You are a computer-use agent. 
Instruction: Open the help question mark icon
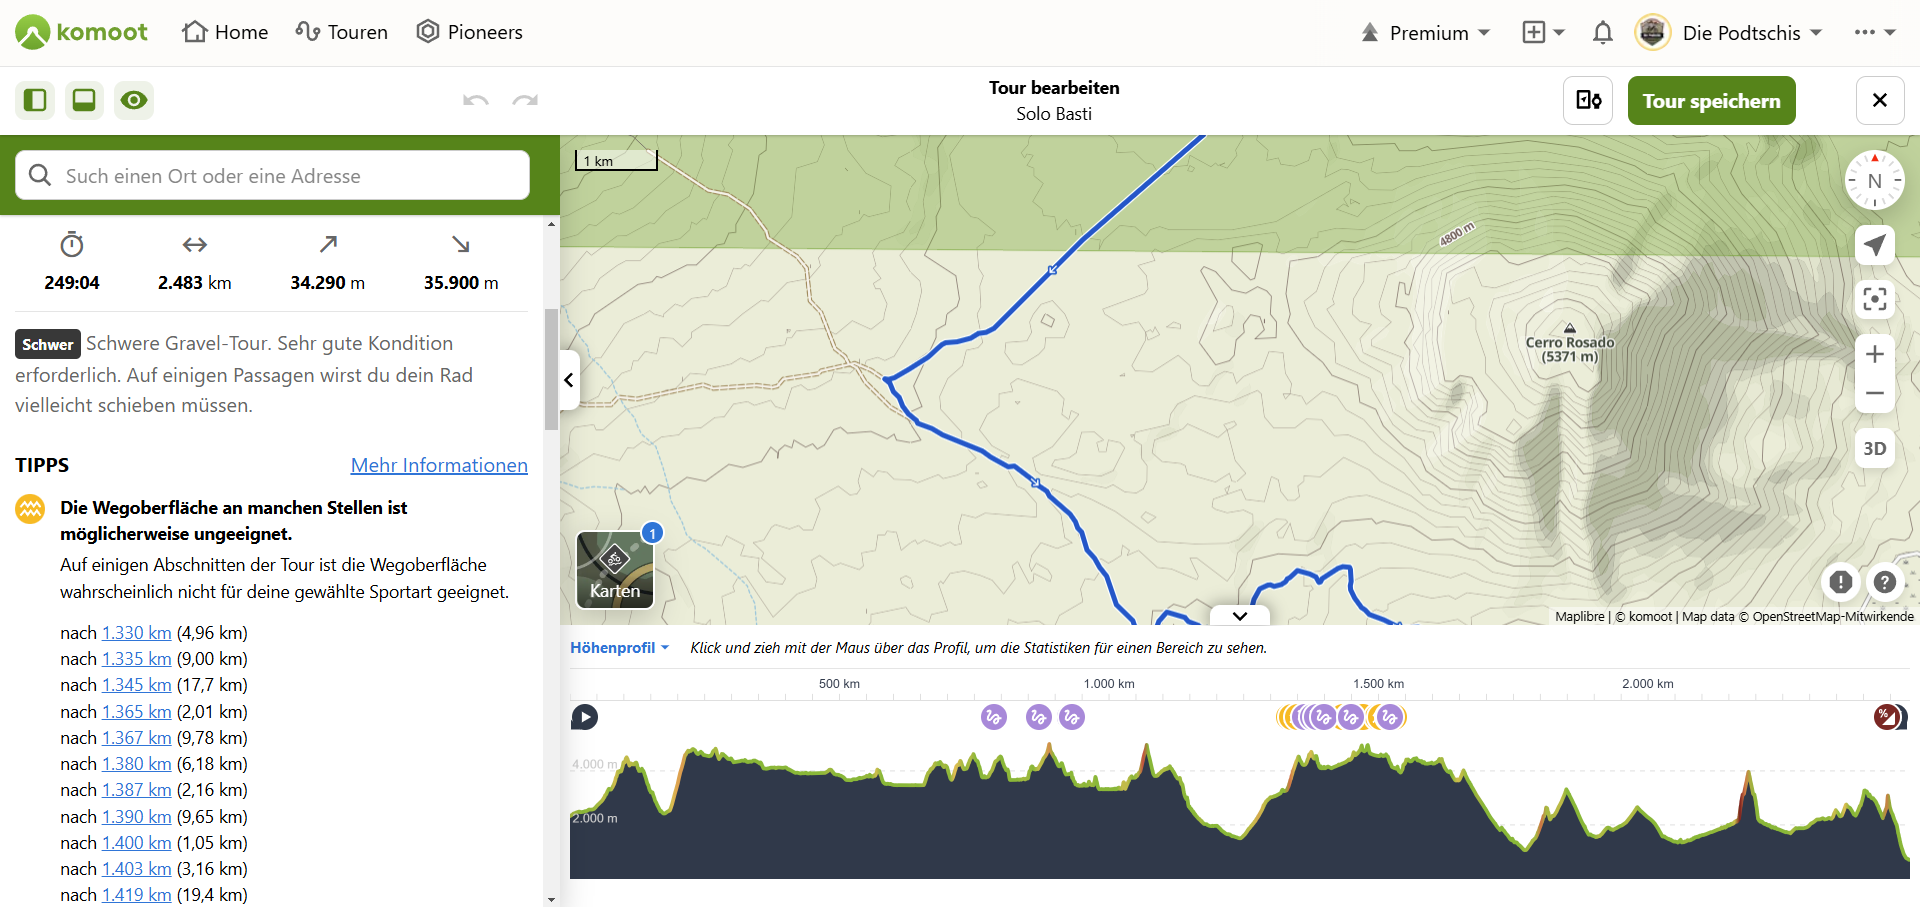1885,582
